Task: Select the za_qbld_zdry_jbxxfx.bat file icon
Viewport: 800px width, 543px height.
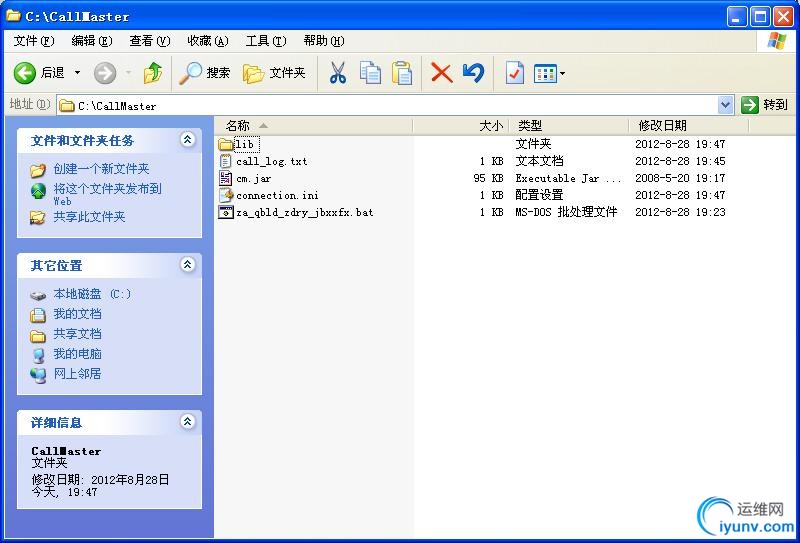Action: click(226, 212)
